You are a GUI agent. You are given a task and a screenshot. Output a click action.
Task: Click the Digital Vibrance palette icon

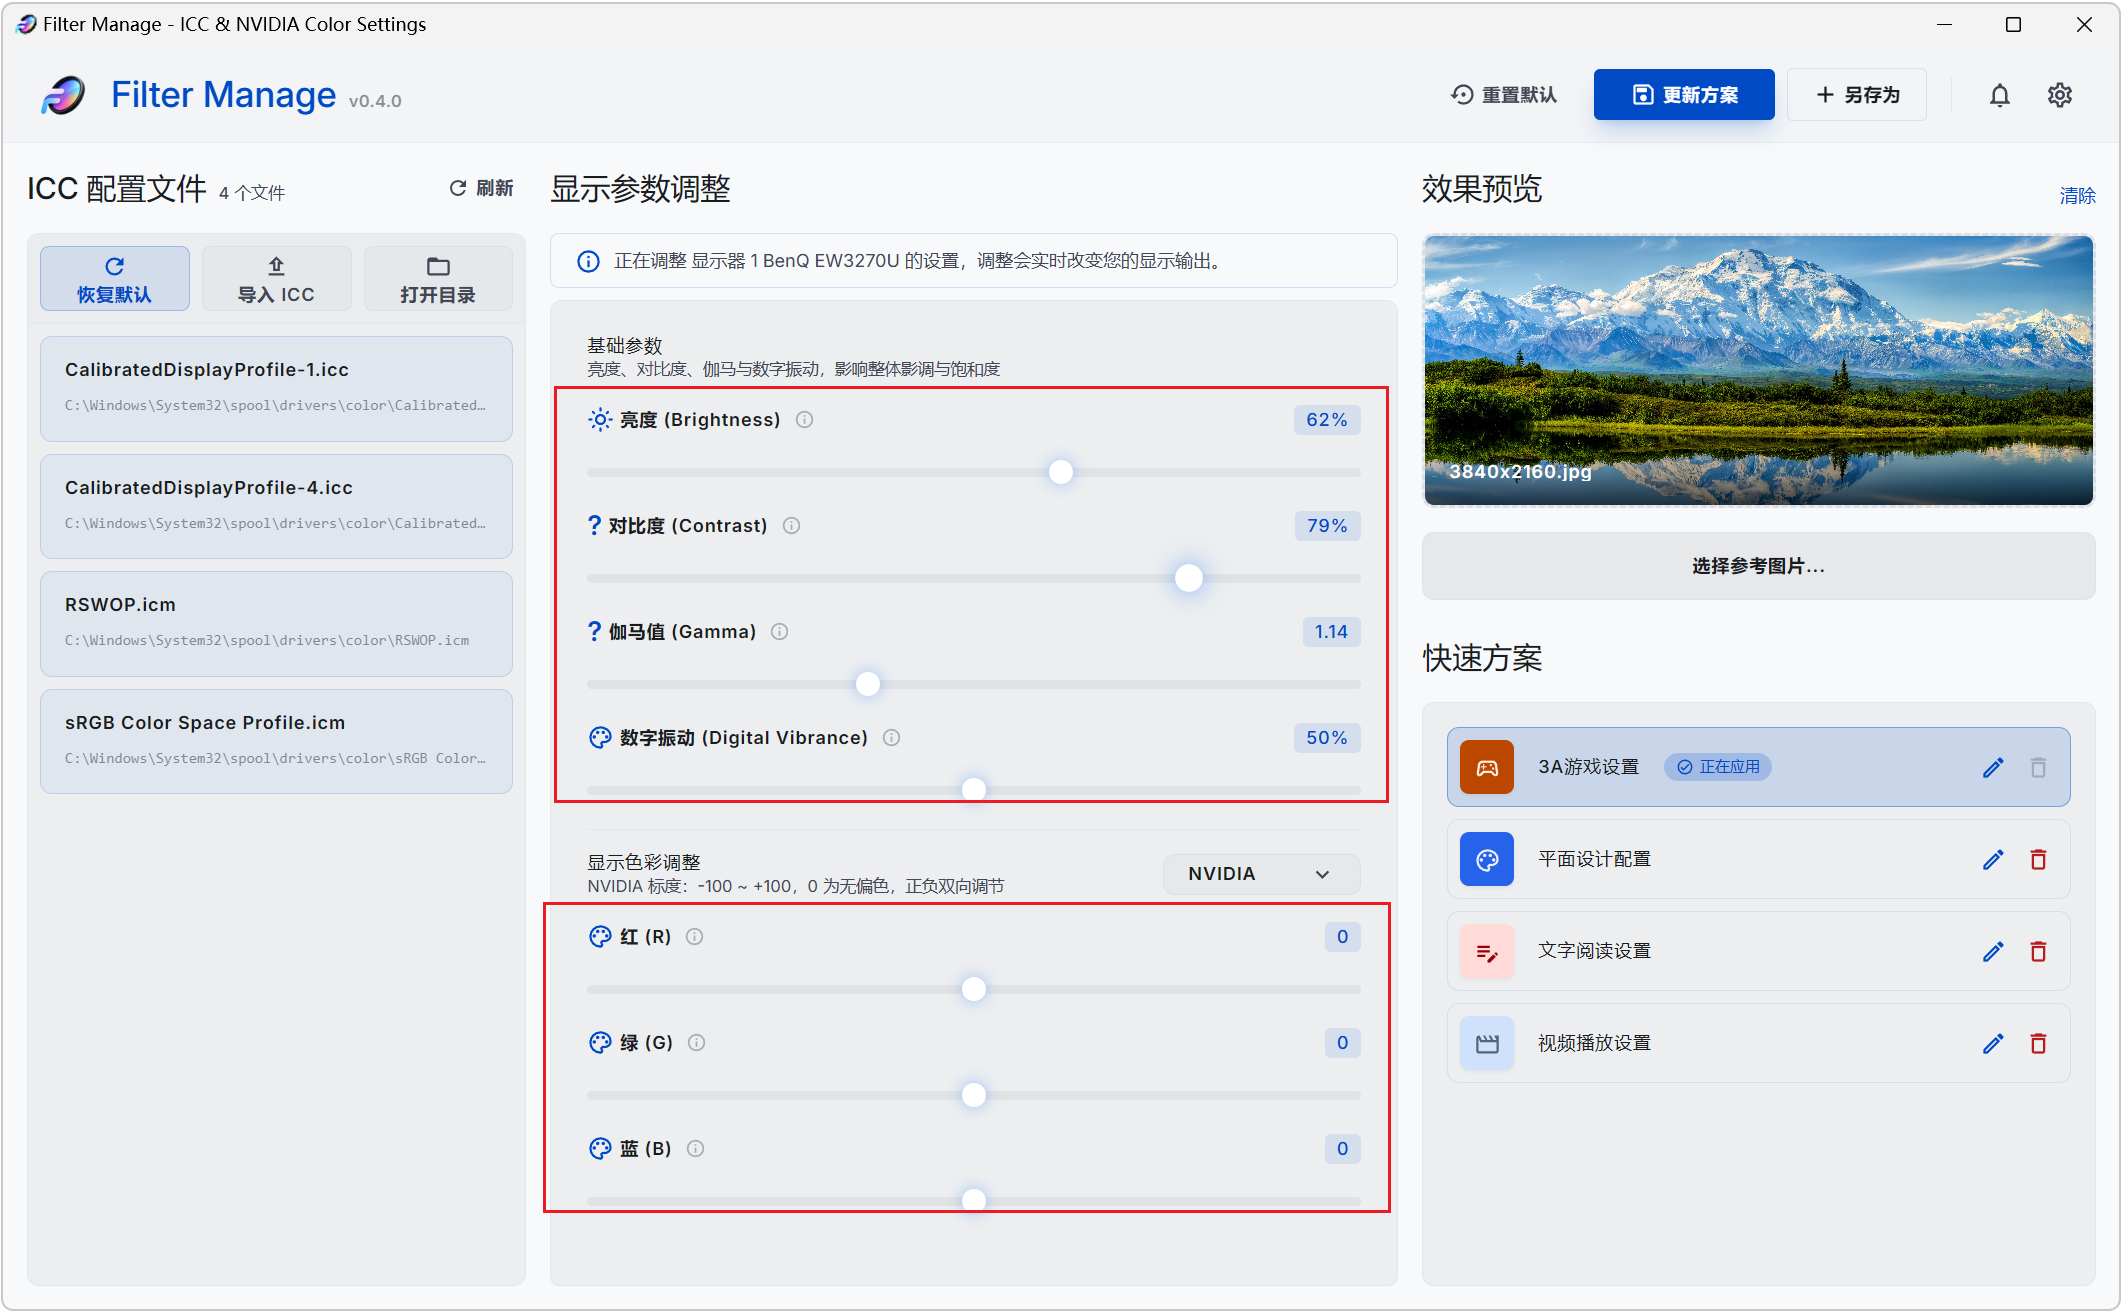[x=599, y=738]
